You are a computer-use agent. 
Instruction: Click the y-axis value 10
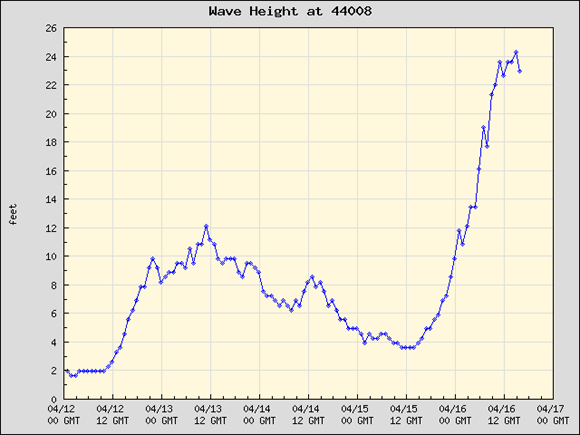tap(51, 256)
